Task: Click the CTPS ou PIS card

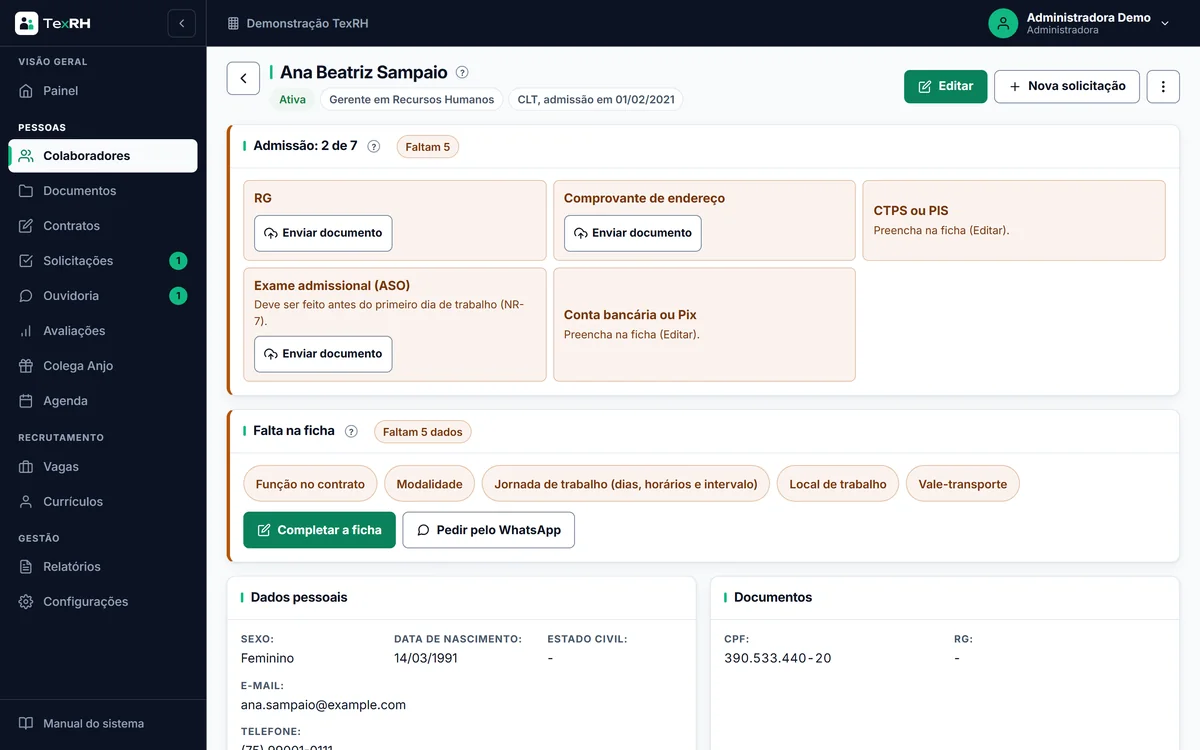Action: point(1014,220)
